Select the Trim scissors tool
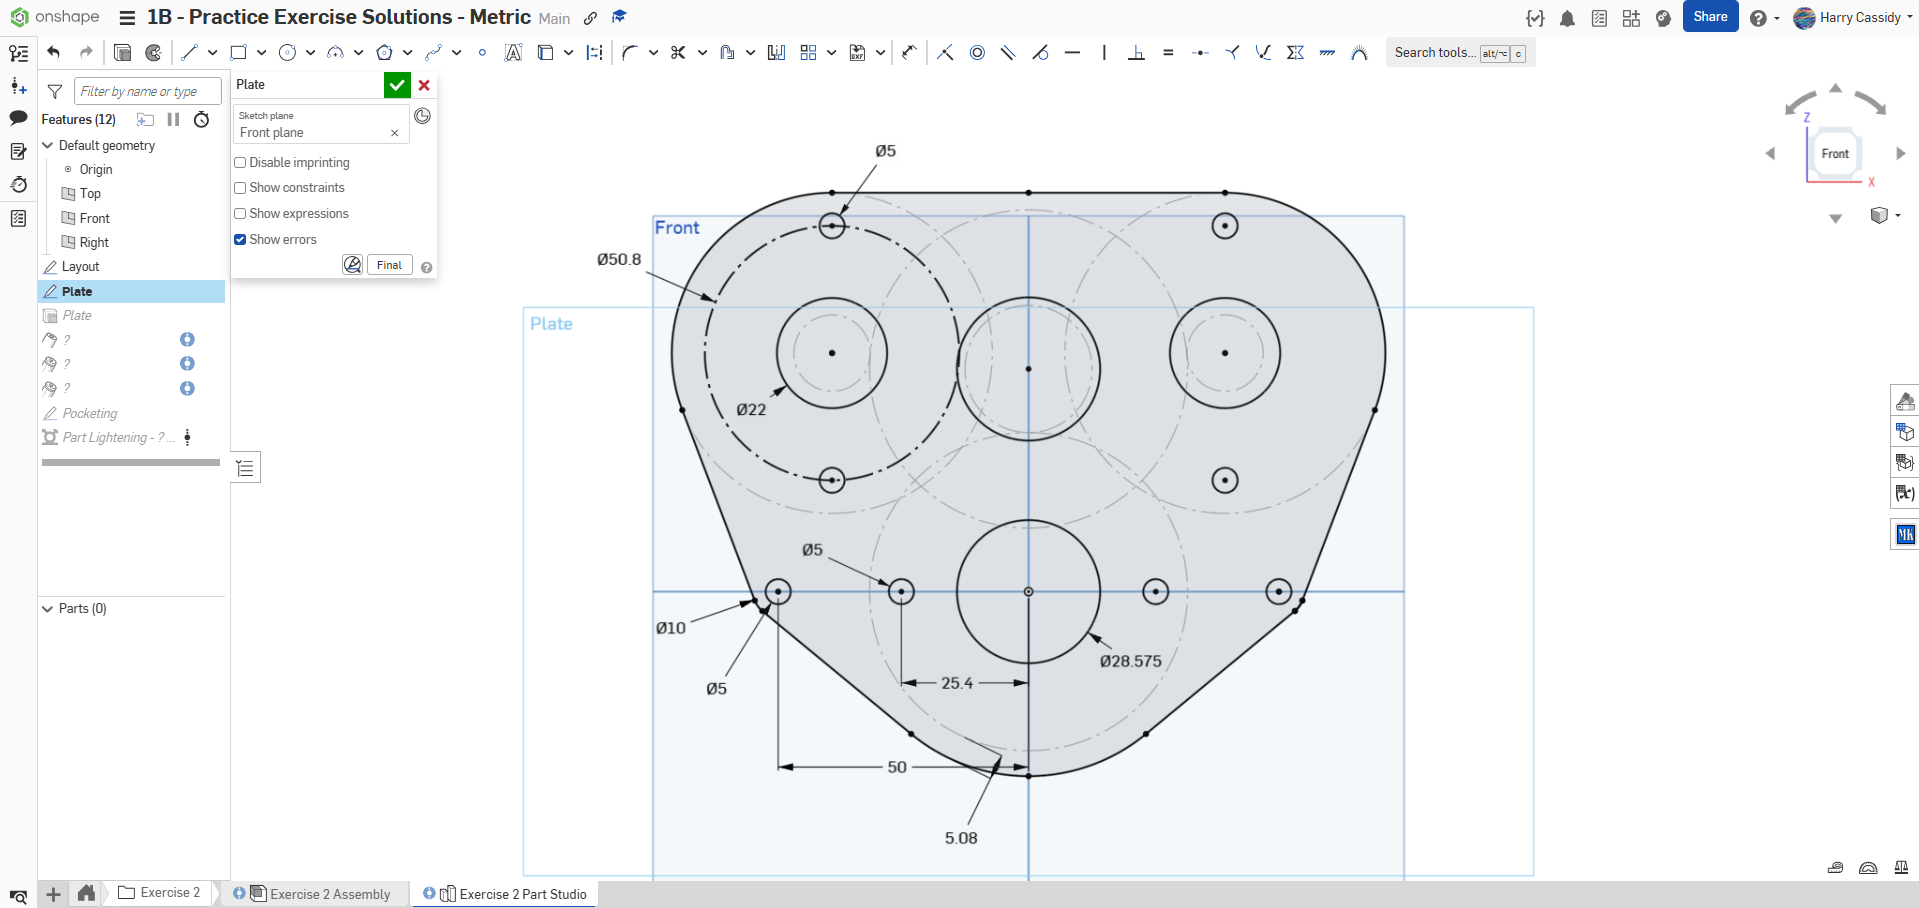This screenshot has width=1919, height=908. [x=678, y=53]
